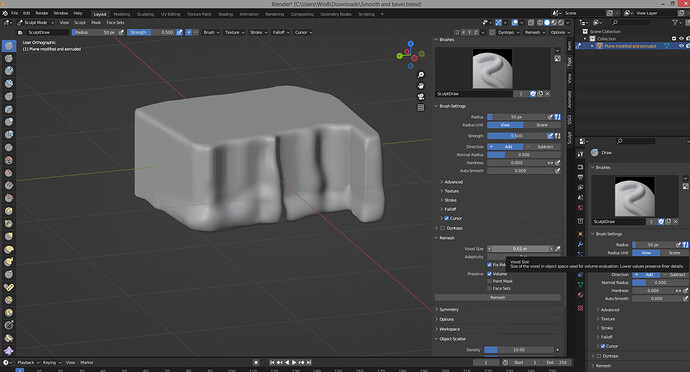
Task: Select the Layer brush tool
Action: pyautogui.click(x=9, y=109)
